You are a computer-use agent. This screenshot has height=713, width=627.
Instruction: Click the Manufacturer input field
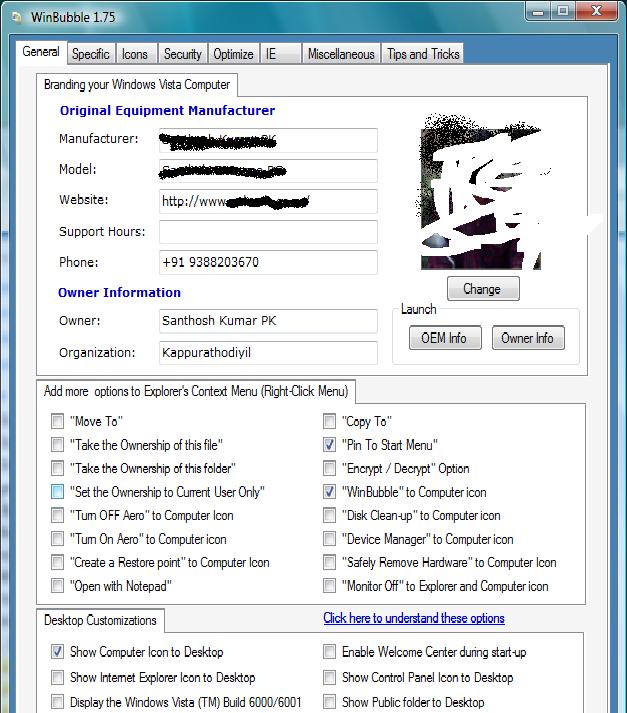click(x=268, y=141)
